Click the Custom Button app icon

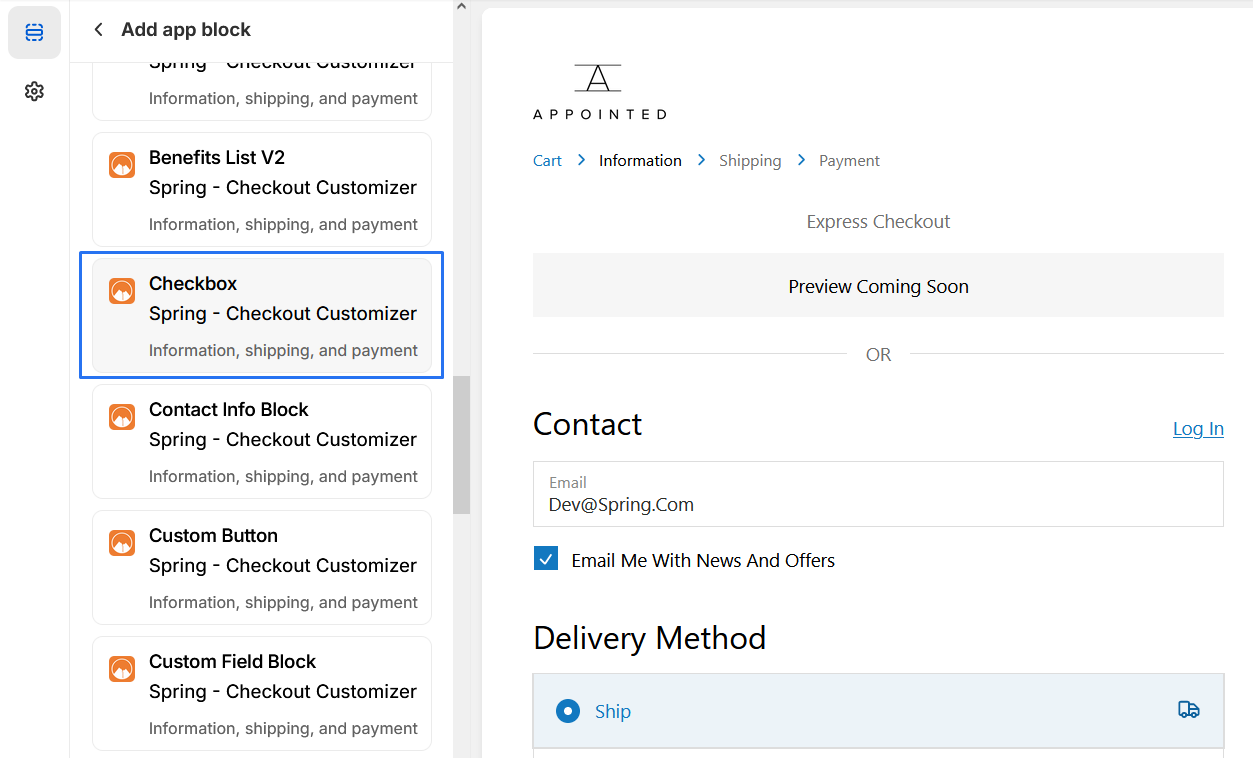121,543
